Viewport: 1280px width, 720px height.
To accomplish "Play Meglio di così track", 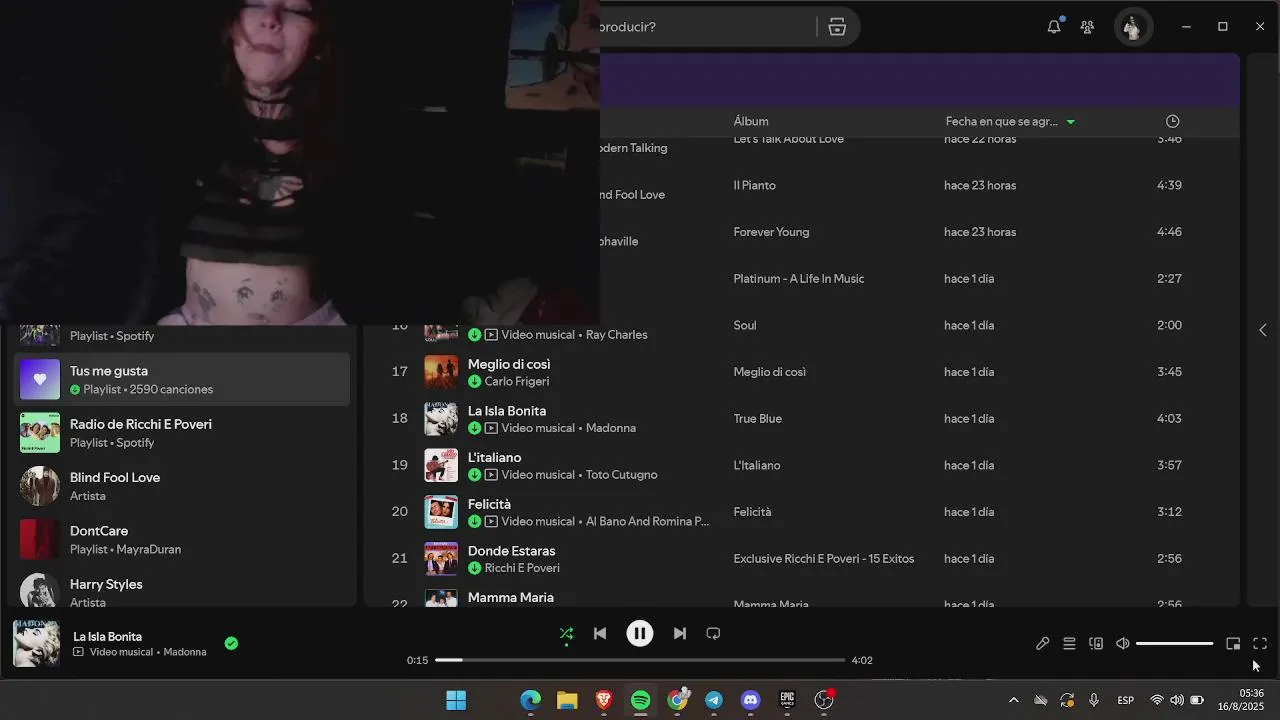I will pos(803,372).
